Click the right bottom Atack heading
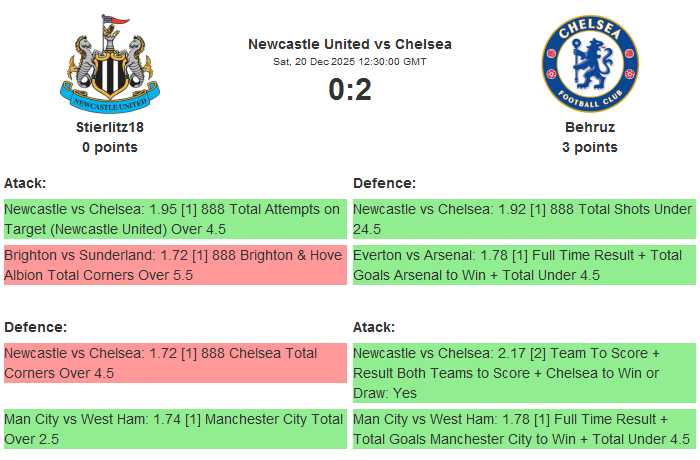Screen dimensions: 700x460 point(374,327)
